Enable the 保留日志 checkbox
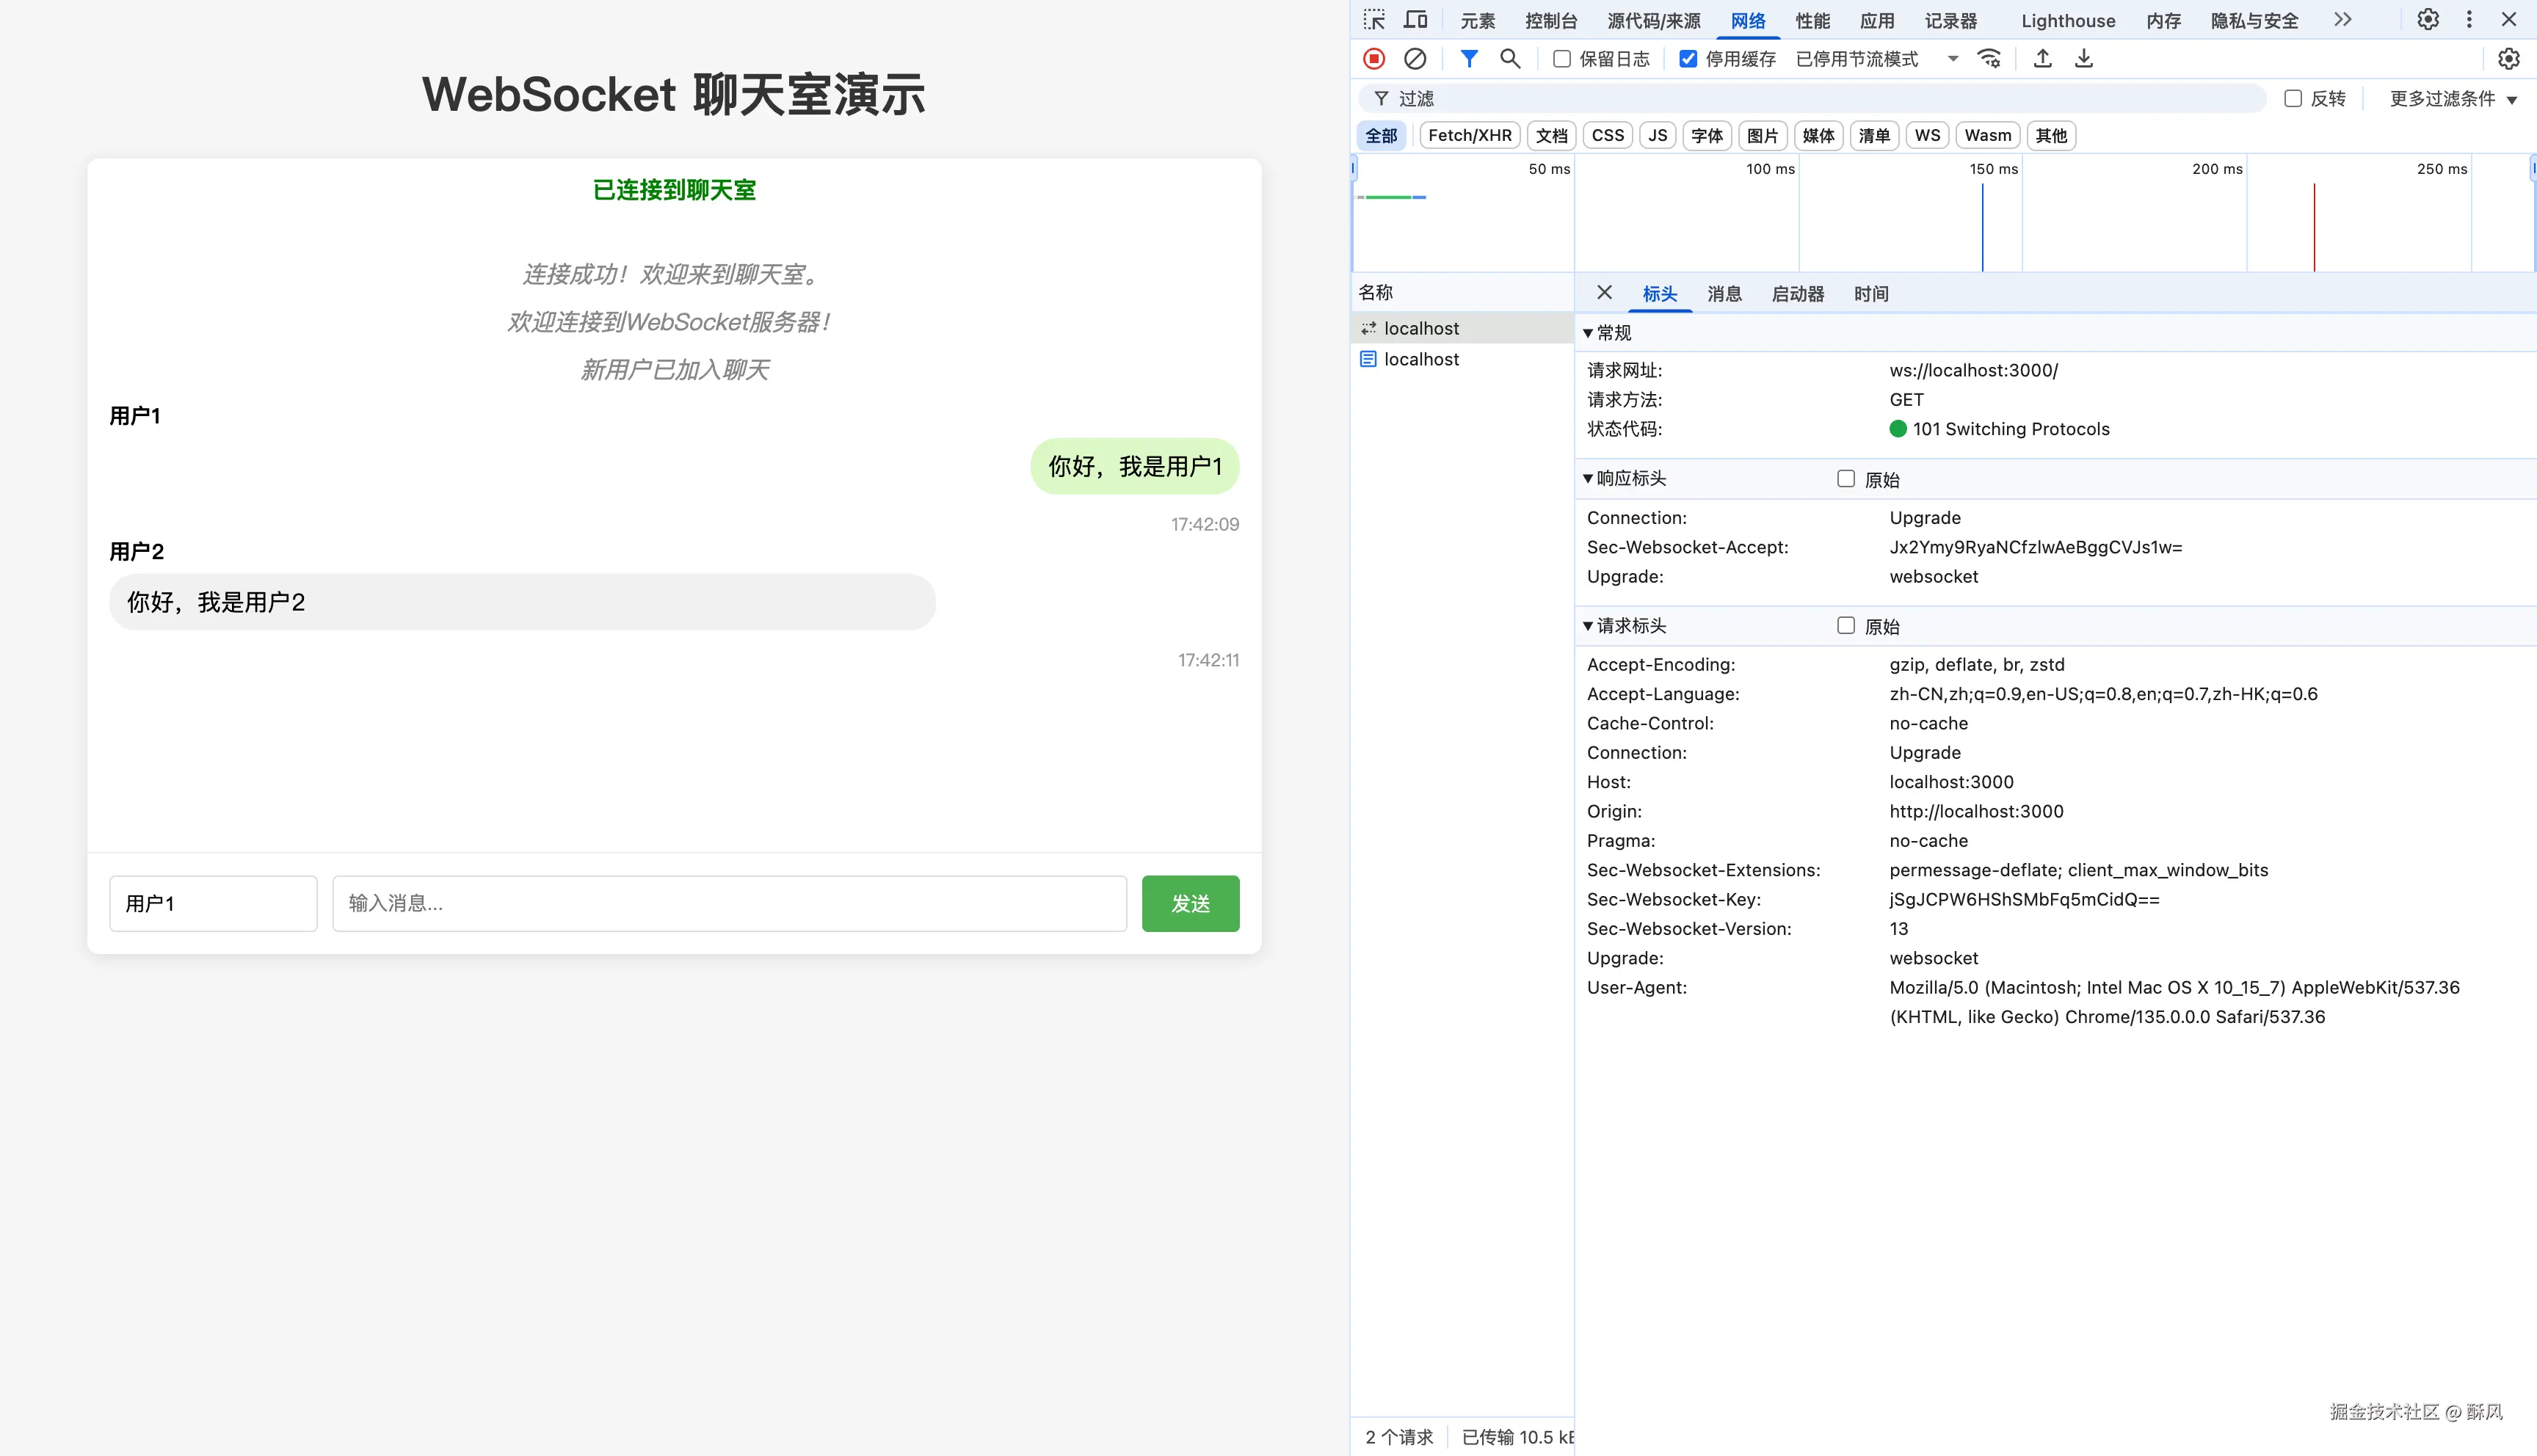 coord(1561,59)
